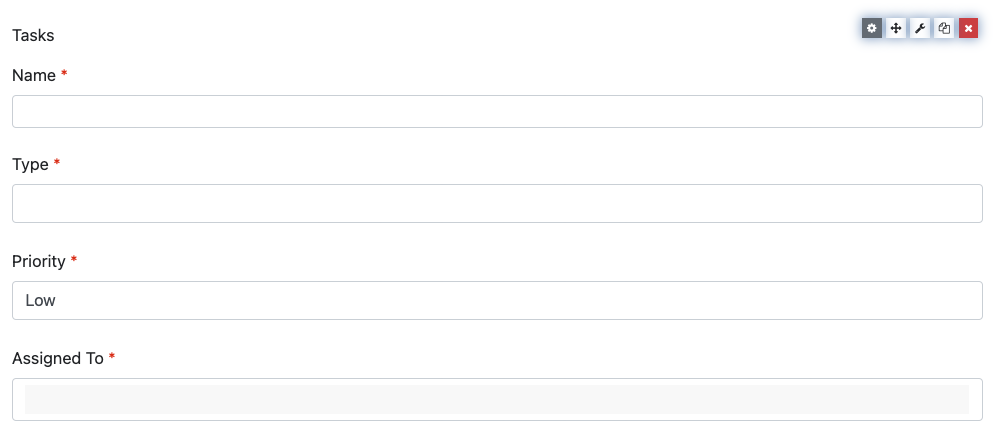Open the wrench edit icon

click(920, 29)
